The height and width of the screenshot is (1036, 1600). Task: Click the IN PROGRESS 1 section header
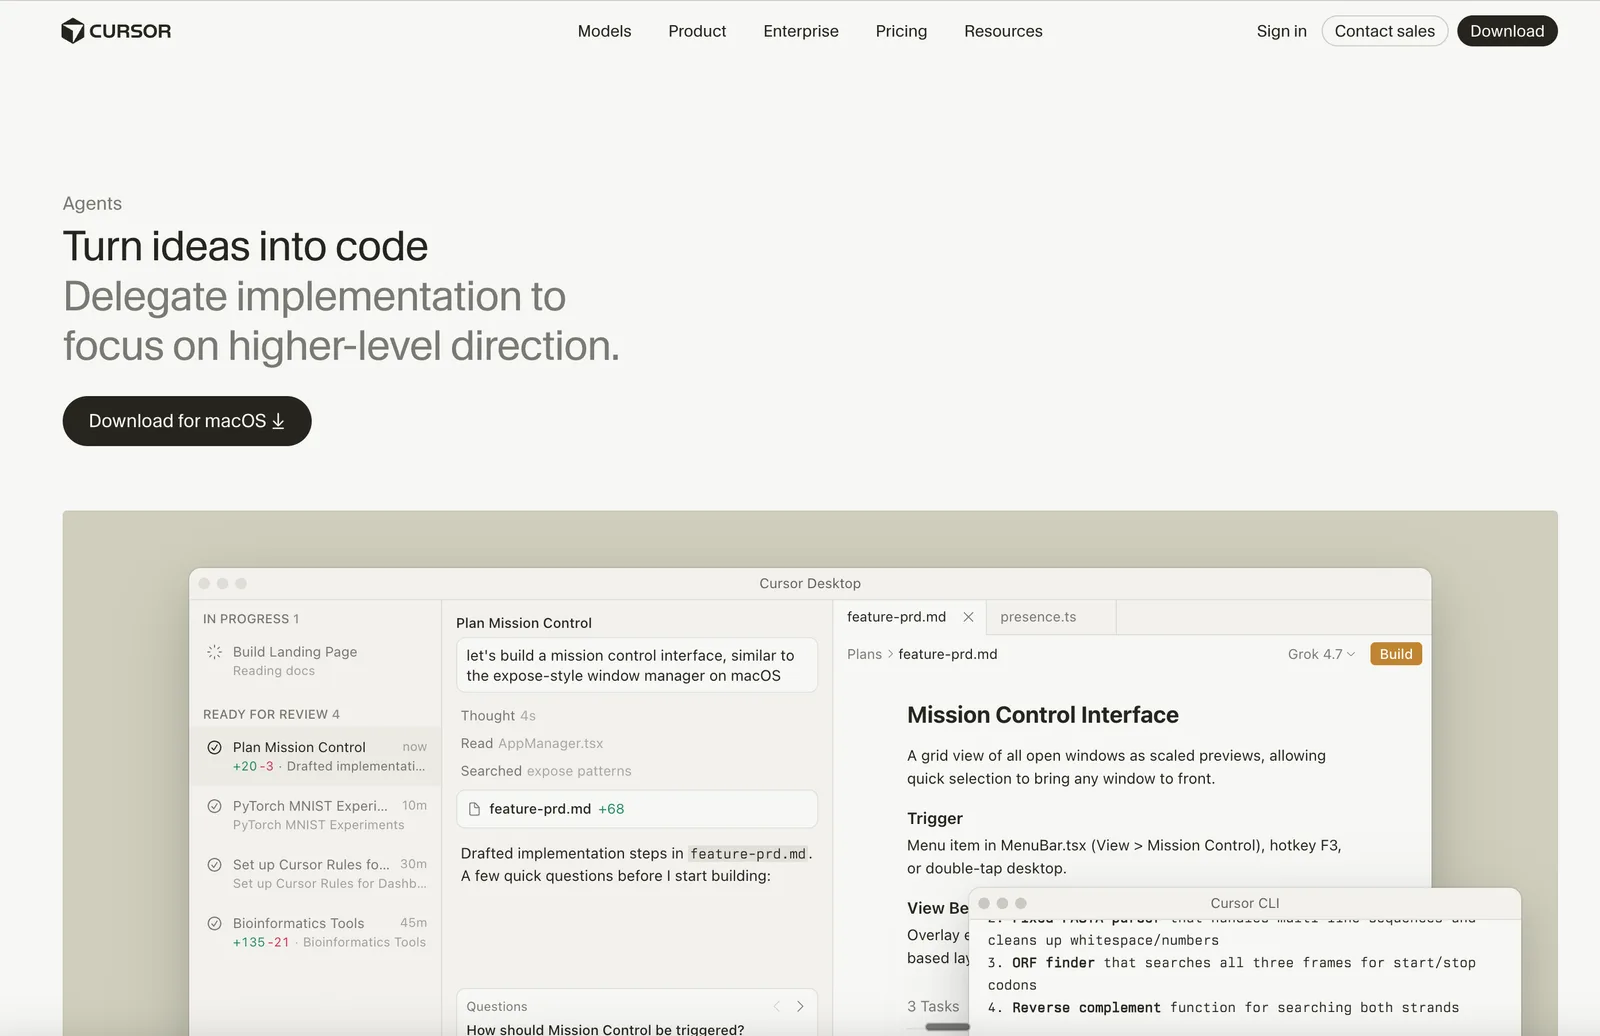click(x=251, y=619)
